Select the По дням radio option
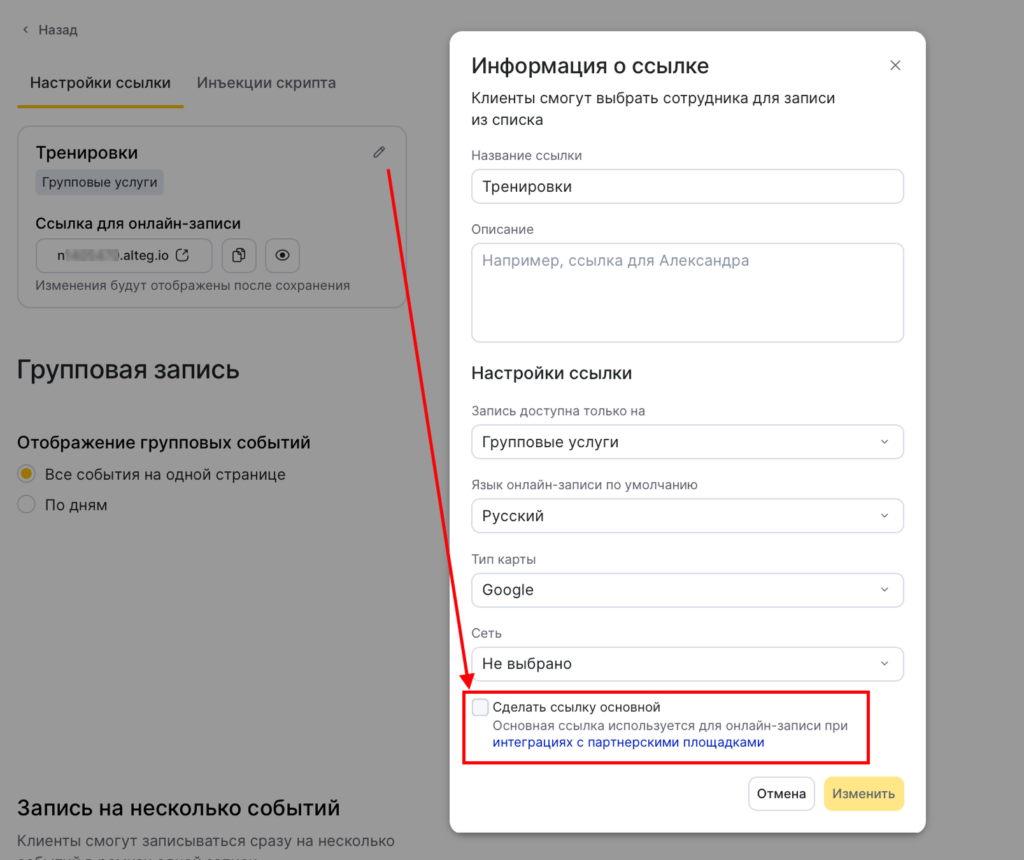Viewport: 1024px width, 860px height. (27, 505)
